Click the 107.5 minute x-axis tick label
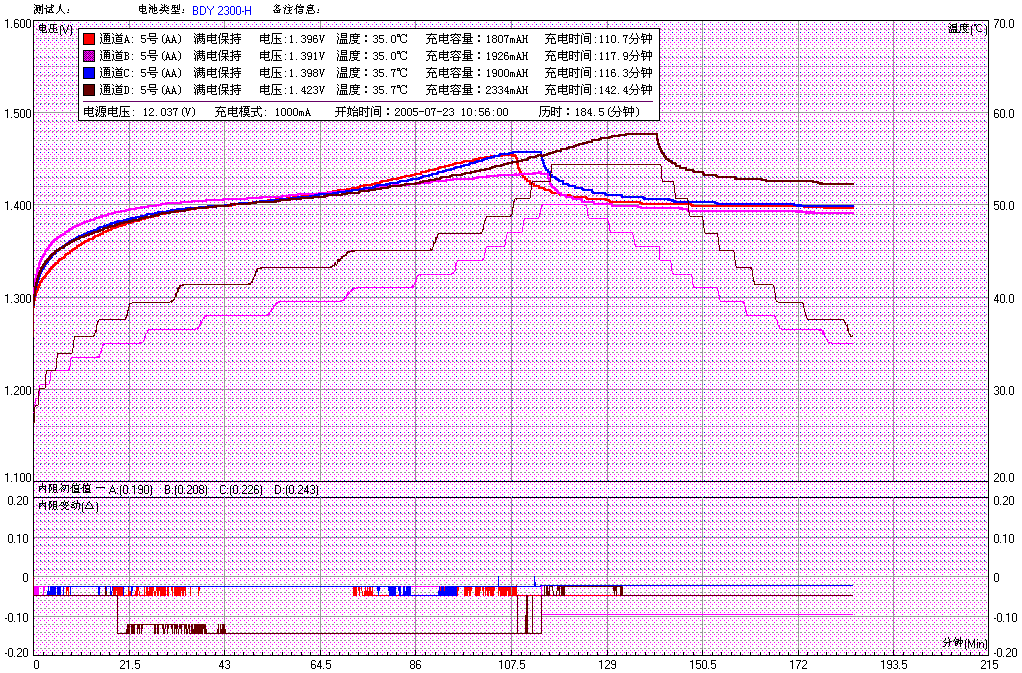Viewport: 1022px width, 673px height. (x=511, y=664)
